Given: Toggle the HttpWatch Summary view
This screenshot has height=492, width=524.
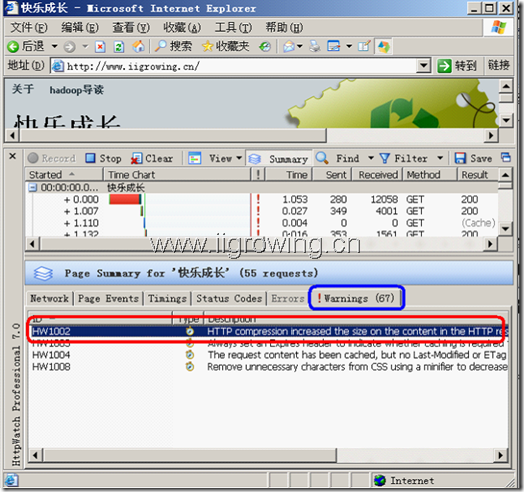Looking at the screenshot, I should point(278,159).
